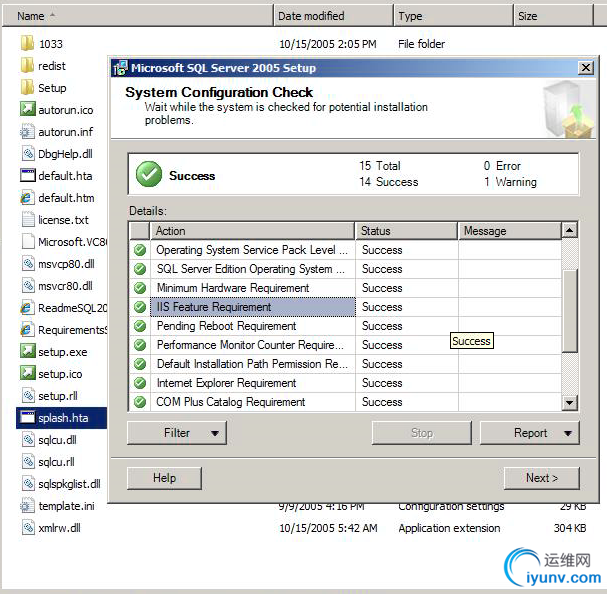Select the sqlcu.rll file icon
Screen dimensions: 607x594
[x=28, y=462]
